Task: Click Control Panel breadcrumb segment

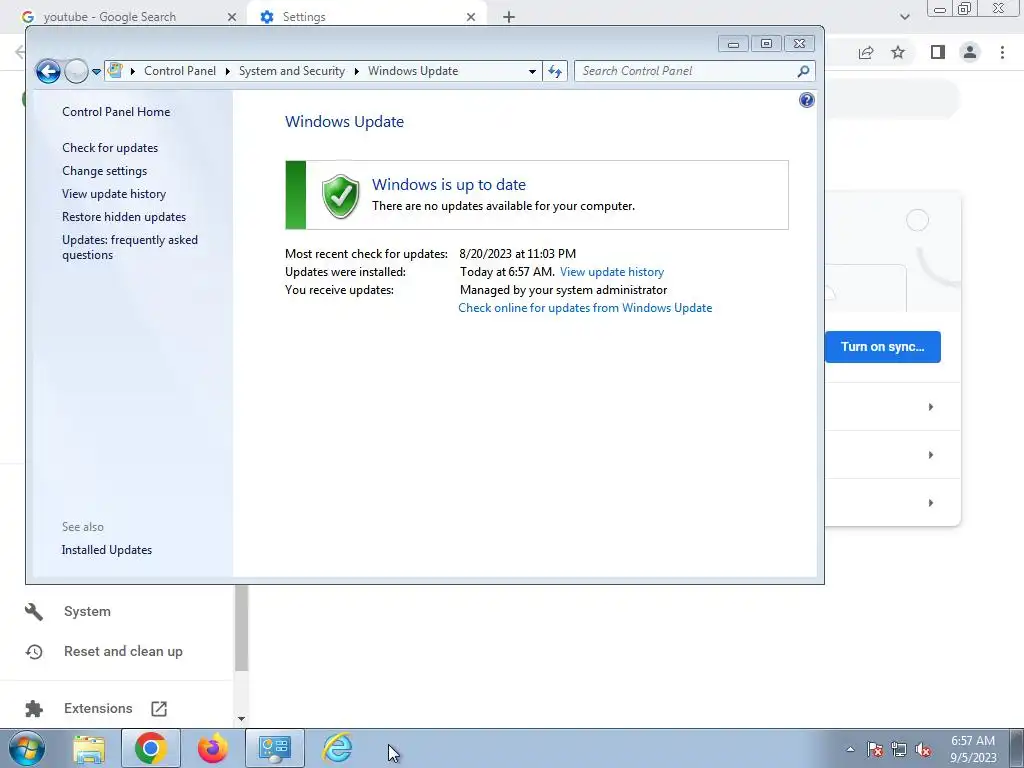Action: [180, 71]
